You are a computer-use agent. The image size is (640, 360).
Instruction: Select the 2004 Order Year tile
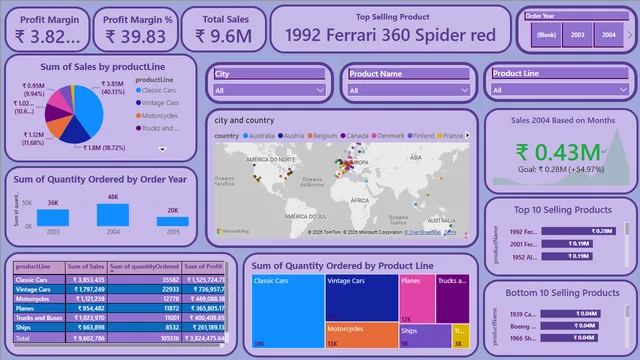pos(608,35)
